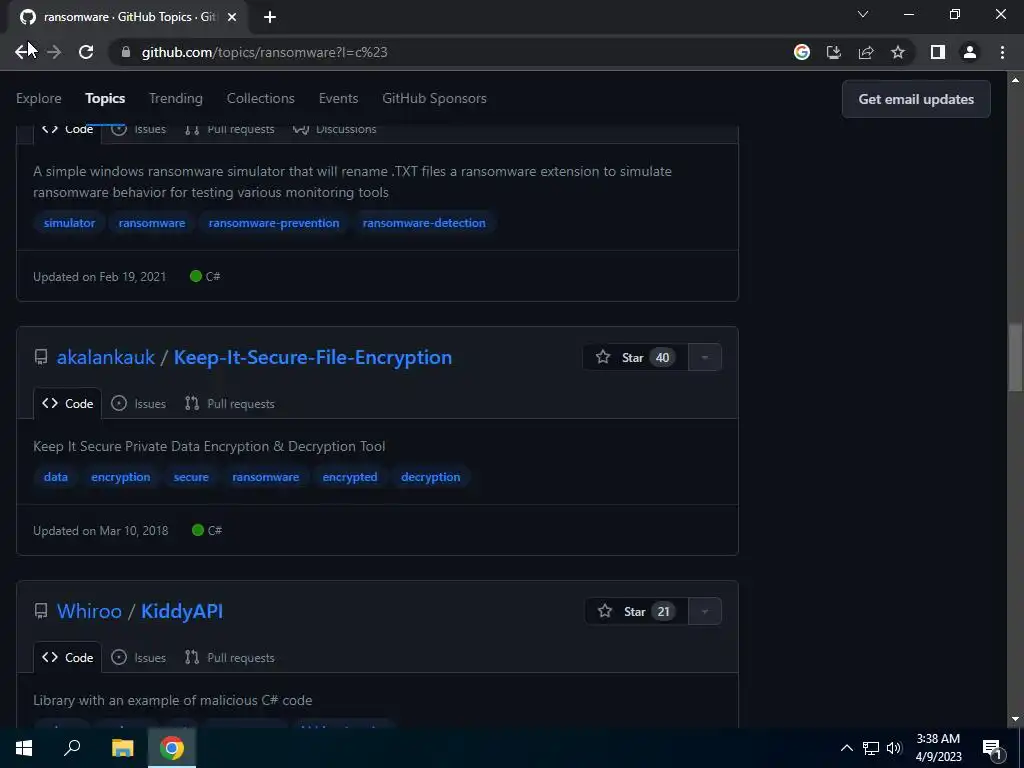Open Chrome tab search chevron
Image resolution: width=1024 pixels, height=768 pixels.
click(863, 14)
